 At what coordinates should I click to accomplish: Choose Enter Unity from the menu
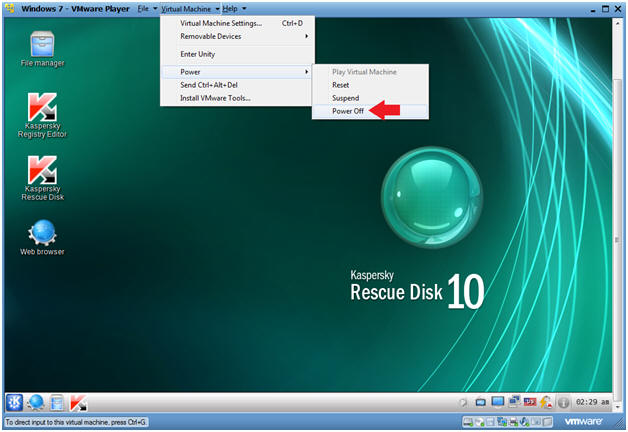[x=238, y=54]
